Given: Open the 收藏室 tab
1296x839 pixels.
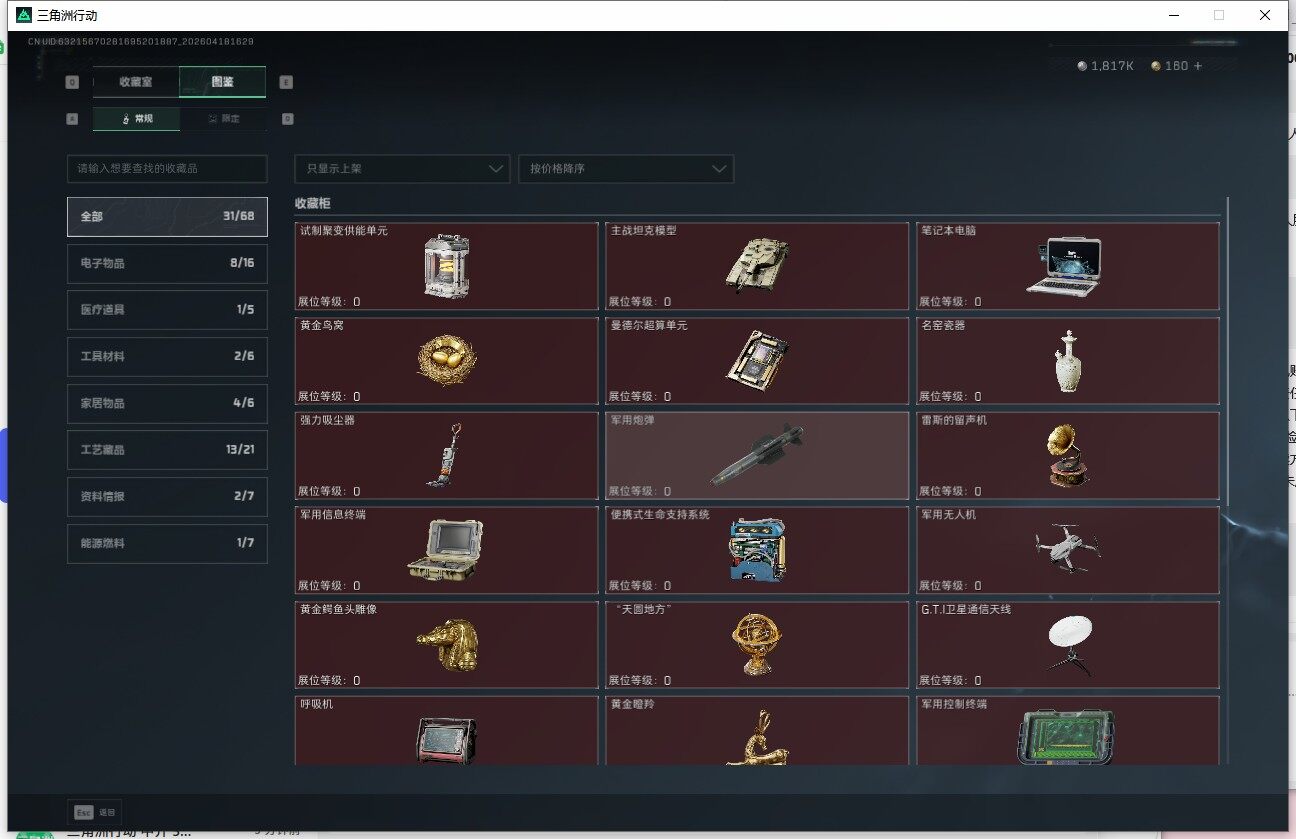Looking at the screenshot, I should click(x=136, y=82).
